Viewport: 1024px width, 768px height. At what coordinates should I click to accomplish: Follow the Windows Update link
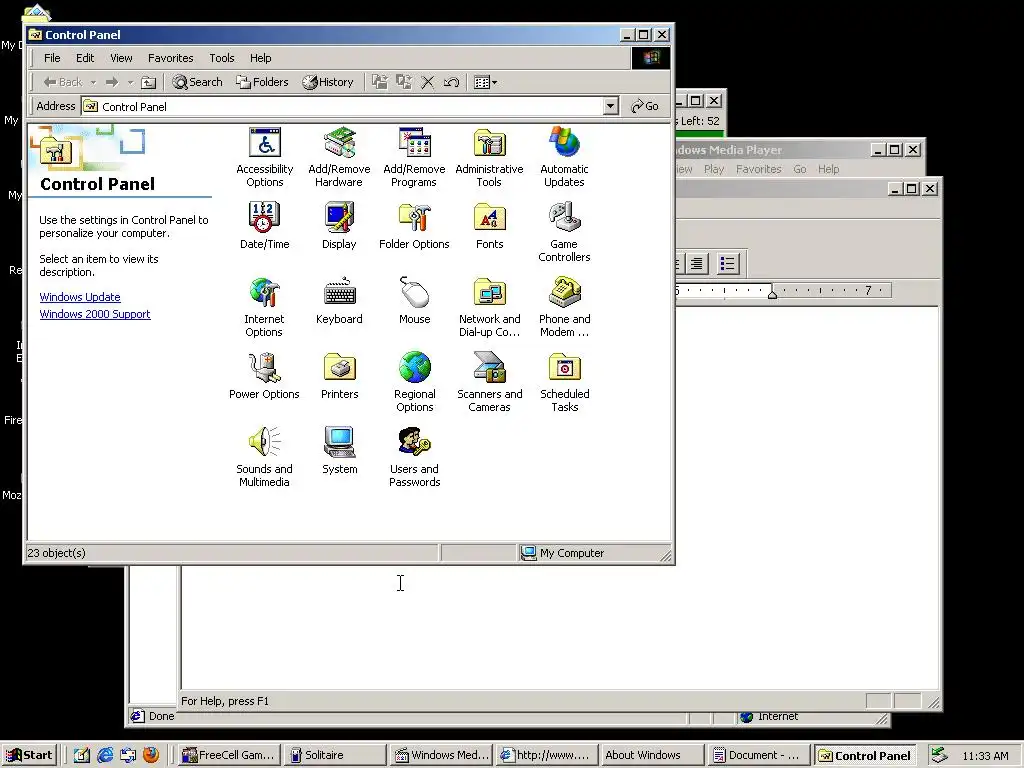tap(80, 297)
